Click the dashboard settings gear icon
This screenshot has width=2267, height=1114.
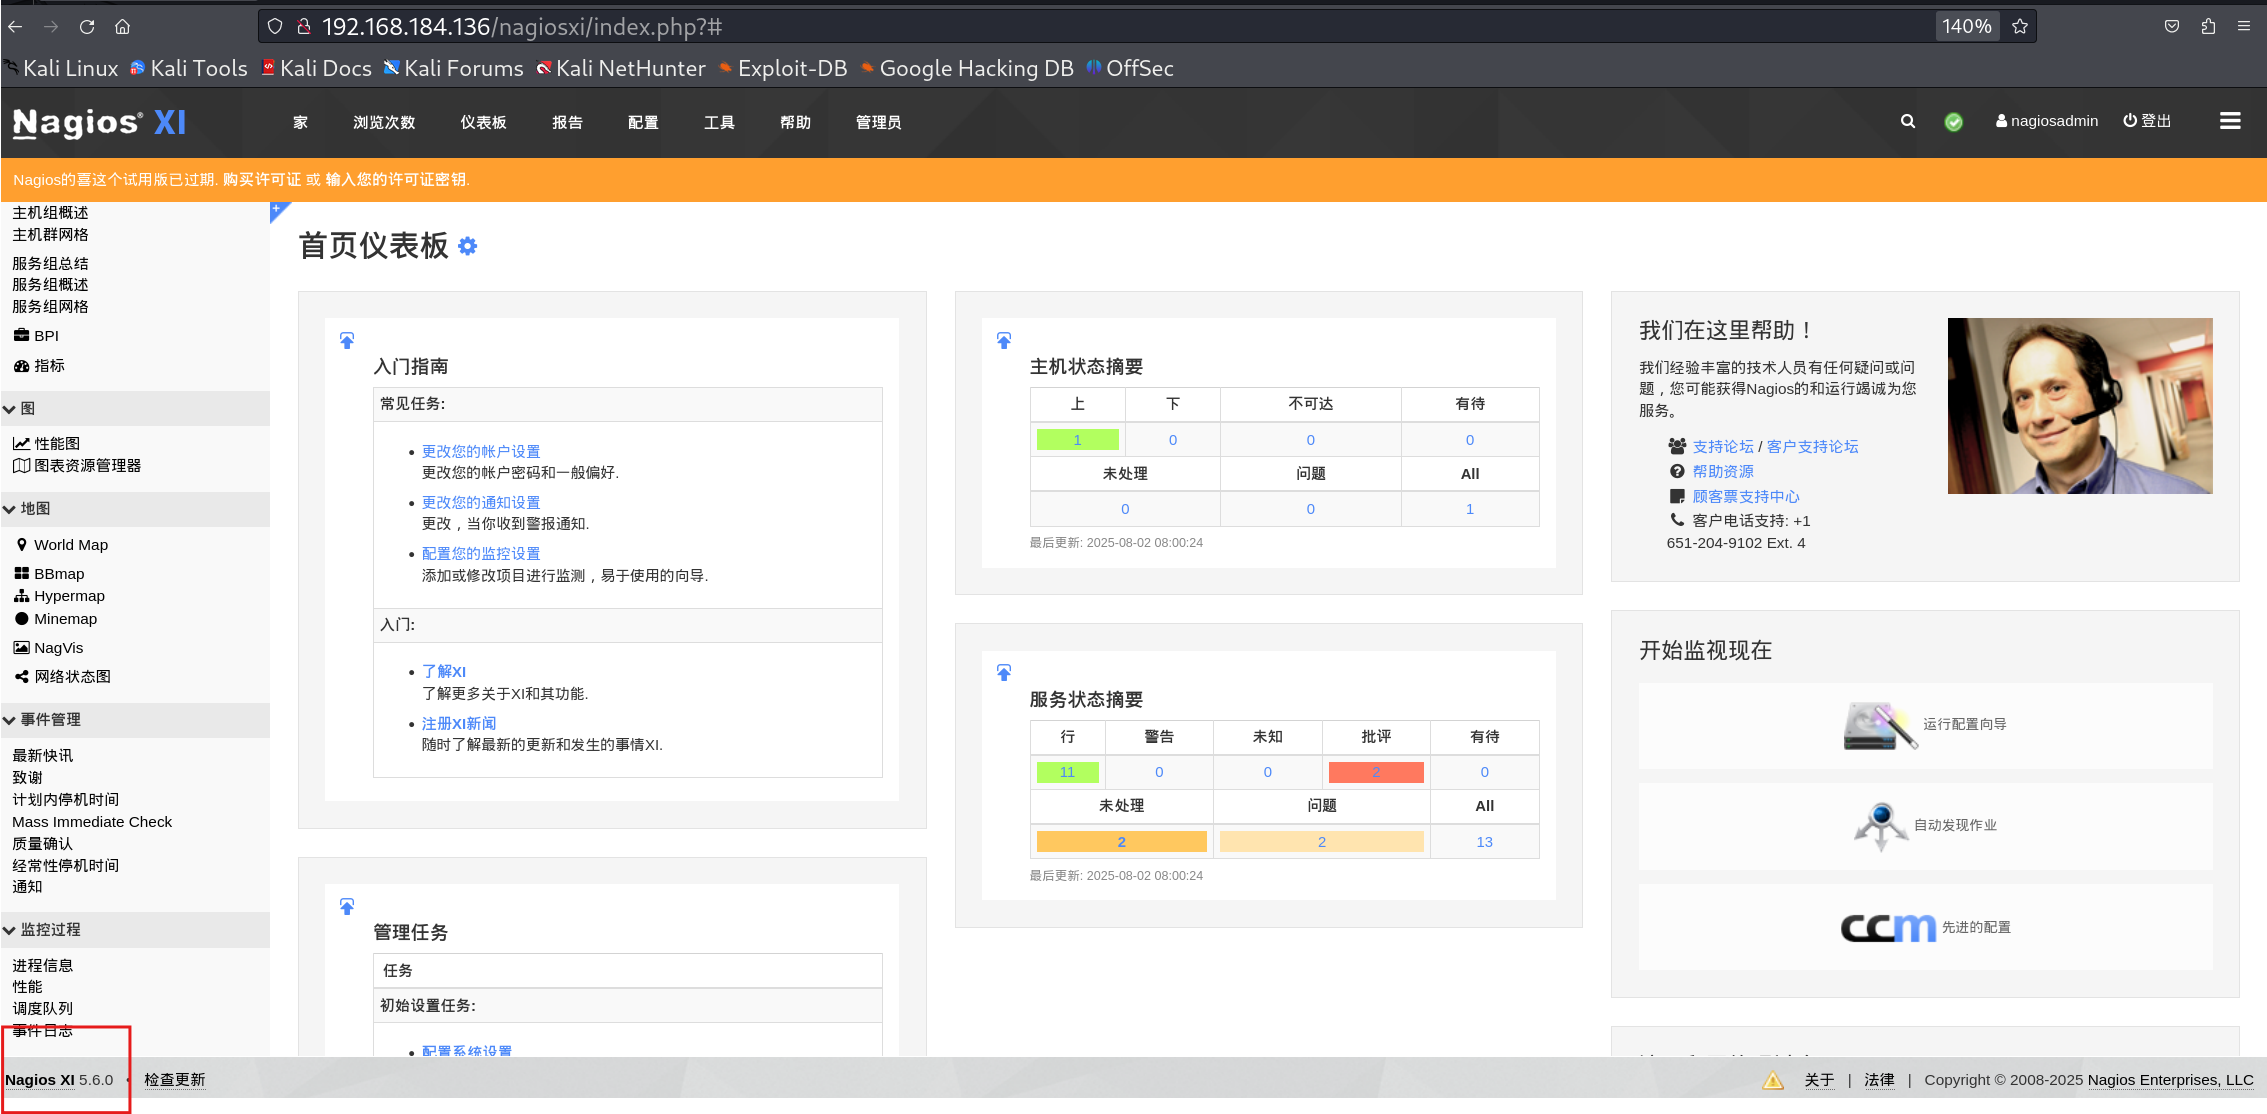coord(468,246)
